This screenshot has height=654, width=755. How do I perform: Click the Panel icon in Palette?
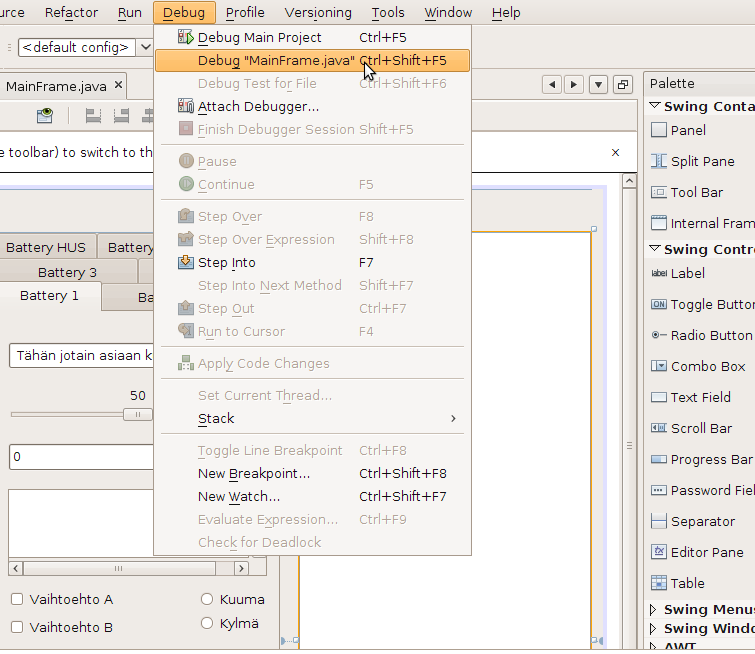click(658, 130)
